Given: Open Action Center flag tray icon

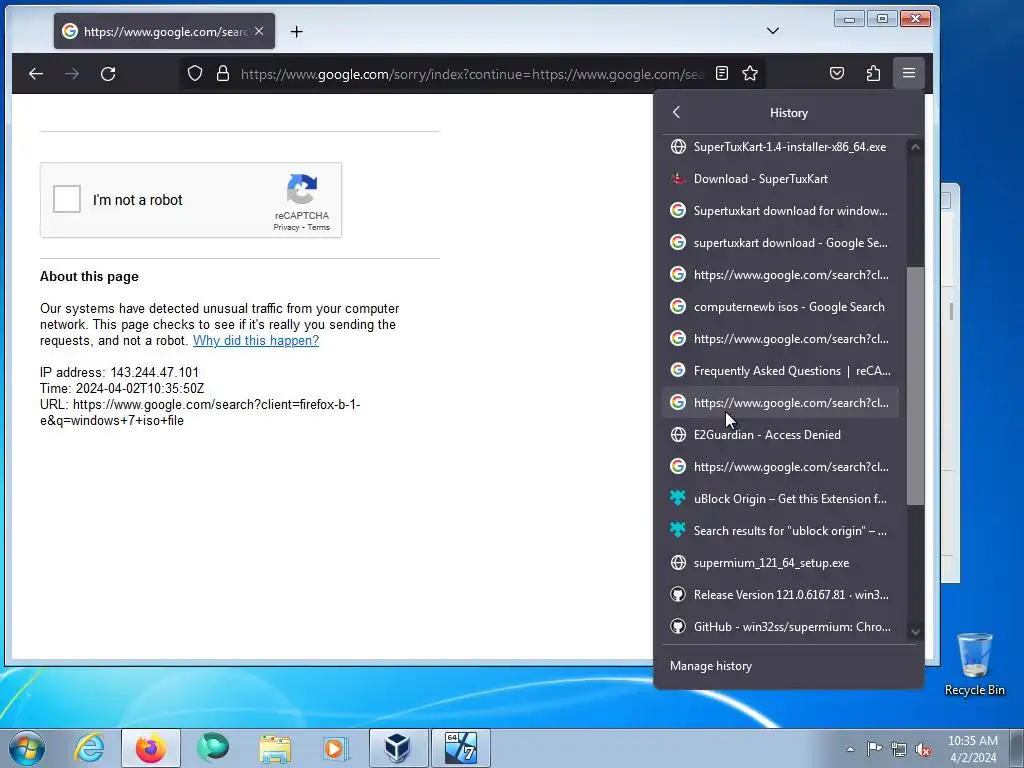Looking at the screenshot, I should click(874, 749).
